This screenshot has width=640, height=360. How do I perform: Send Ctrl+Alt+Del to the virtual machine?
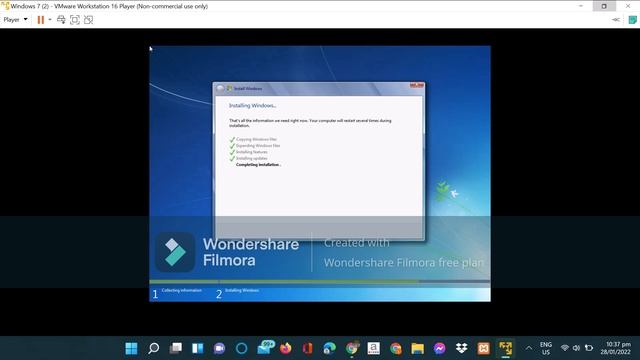pos(61,20)
